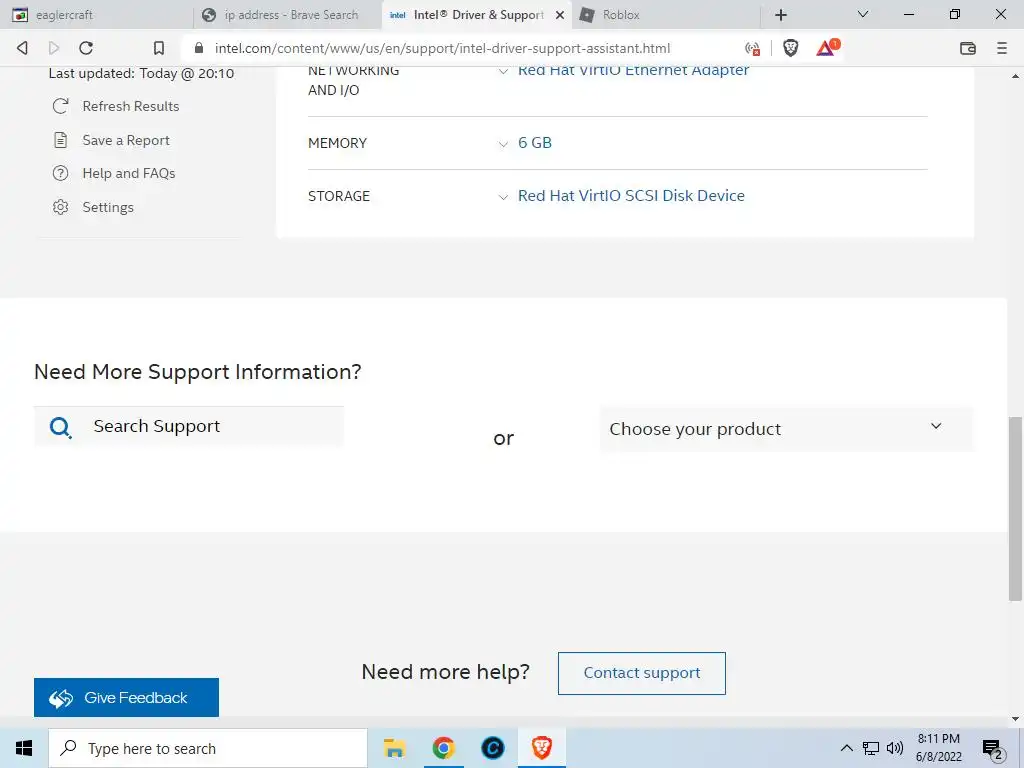Click 'Need More Support Information?' heading
1024x768 pixels.
(197, 372)
